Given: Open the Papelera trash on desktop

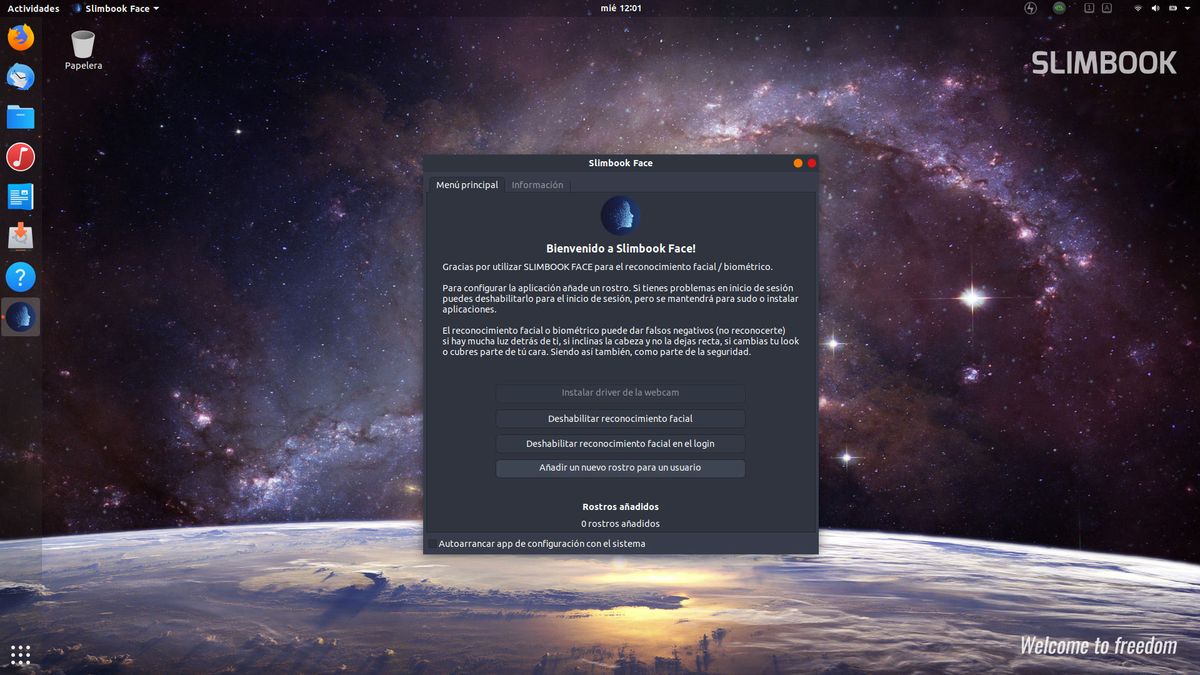Looking at the screenshot, I should point(83,46).
